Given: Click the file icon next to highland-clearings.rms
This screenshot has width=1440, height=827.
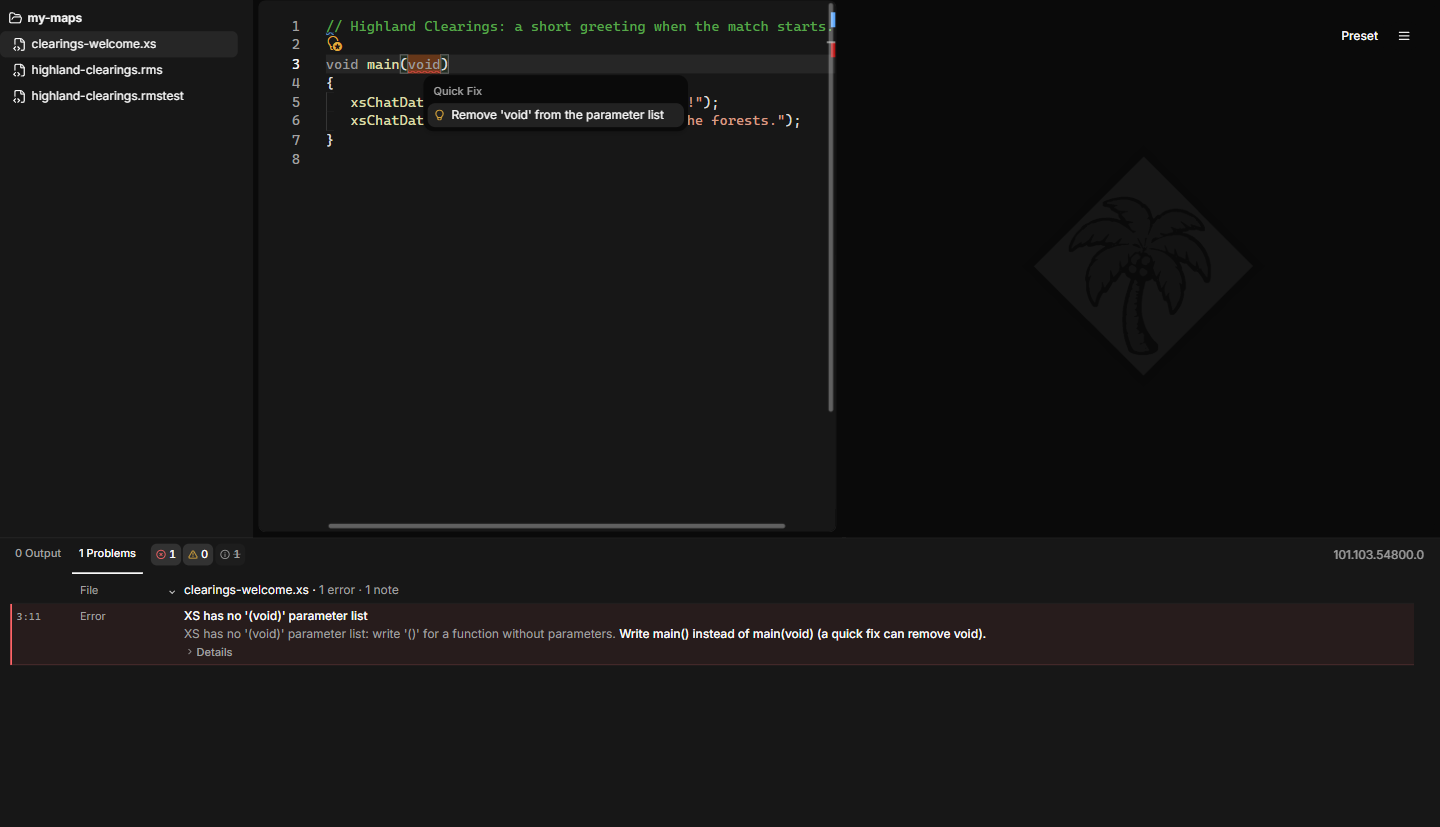Looking at the screenshot, I should 19,70.
